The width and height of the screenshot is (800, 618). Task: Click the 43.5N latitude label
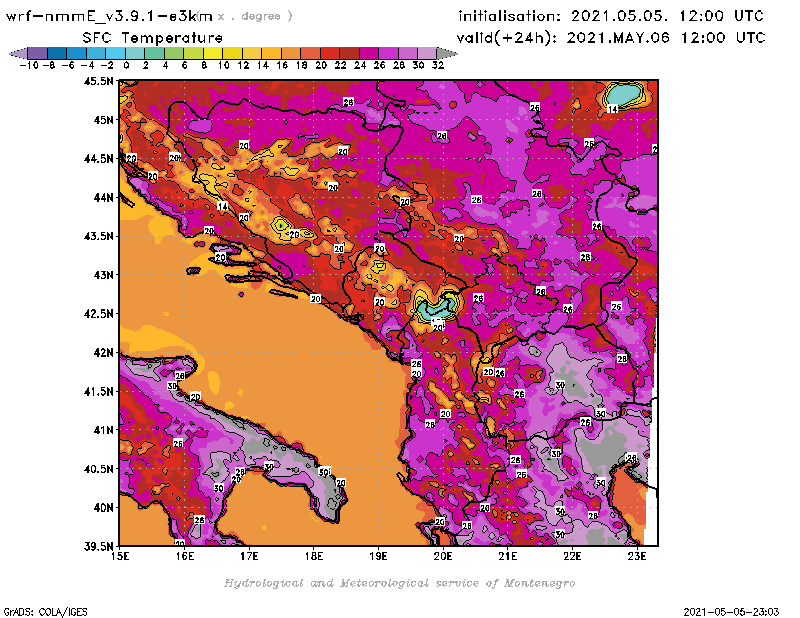click(98, 236)
